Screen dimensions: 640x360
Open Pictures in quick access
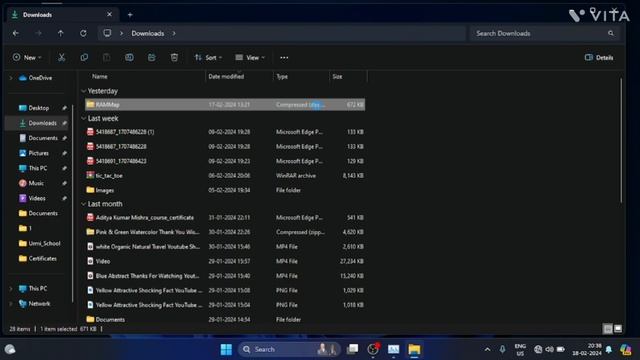[x=39, y=153]
